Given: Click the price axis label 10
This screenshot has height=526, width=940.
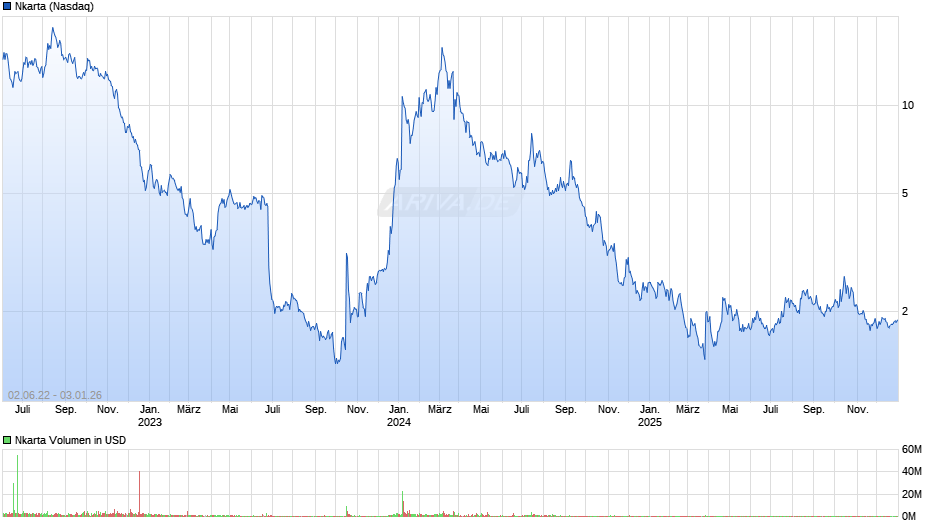Looking at the screenshot, I should pyautogui.click(x=908, y=106).
